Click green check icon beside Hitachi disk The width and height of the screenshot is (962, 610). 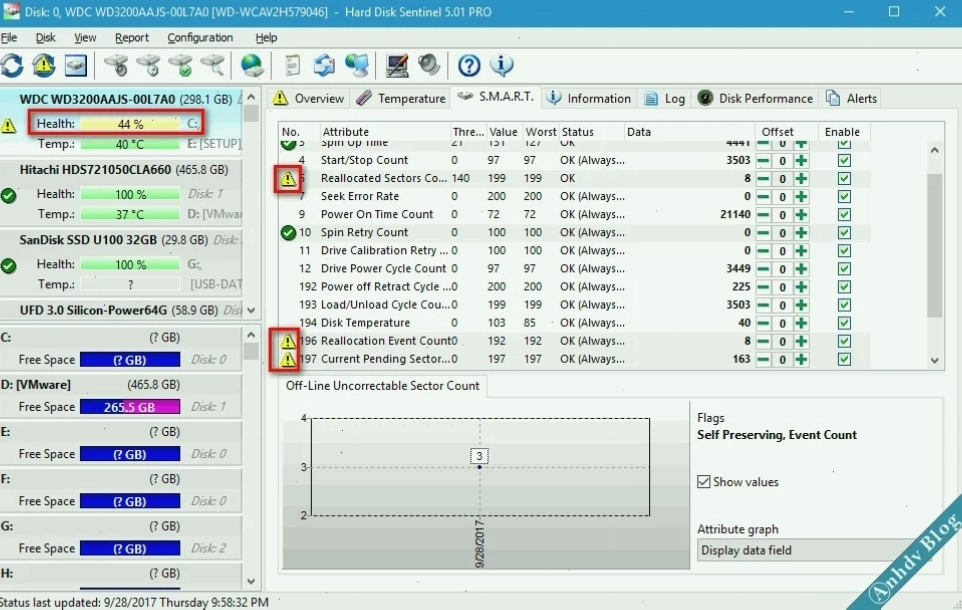9,196
